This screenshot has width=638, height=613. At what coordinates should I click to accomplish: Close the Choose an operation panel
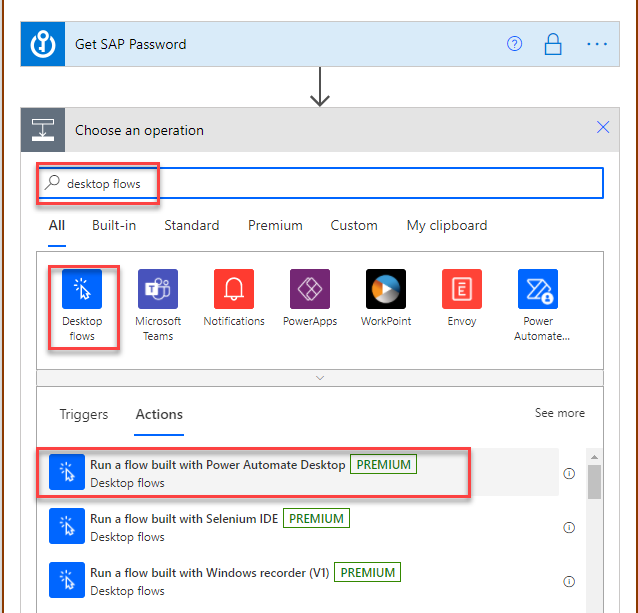[x=603, y=127]
